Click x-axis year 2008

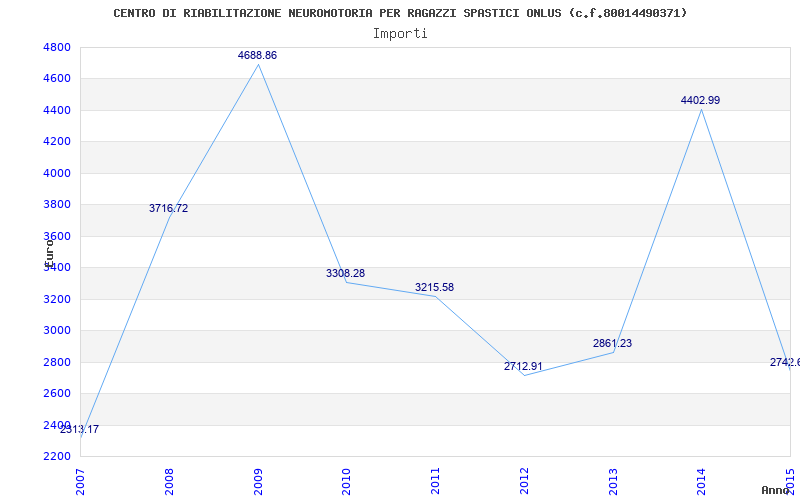(169, 481)
